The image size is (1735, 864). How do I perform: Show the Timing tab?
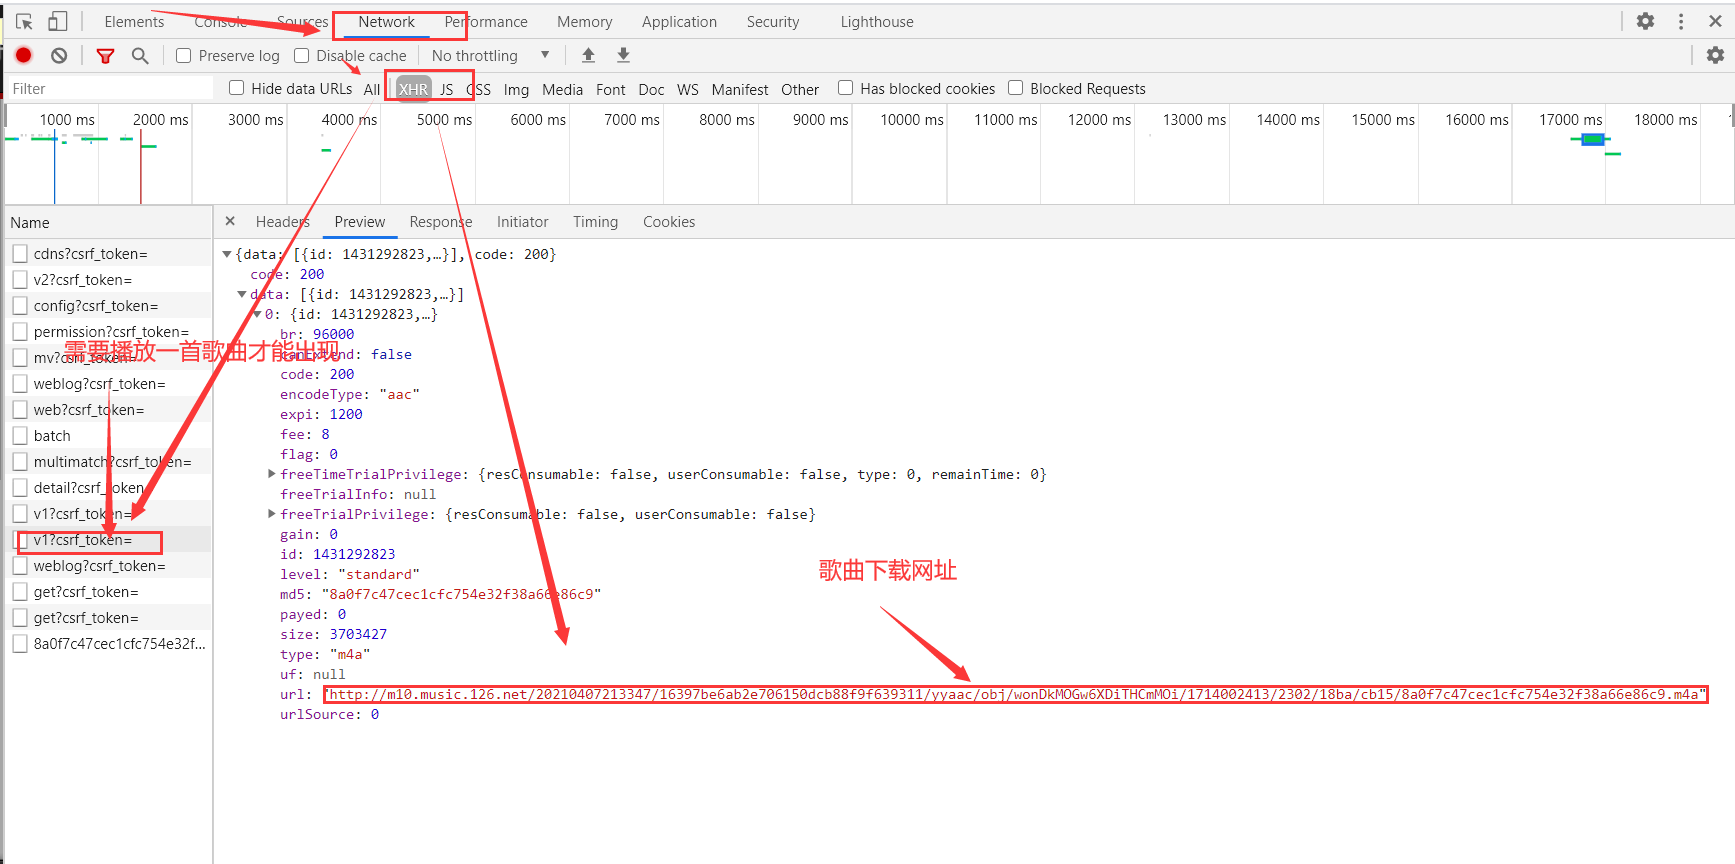595,222
